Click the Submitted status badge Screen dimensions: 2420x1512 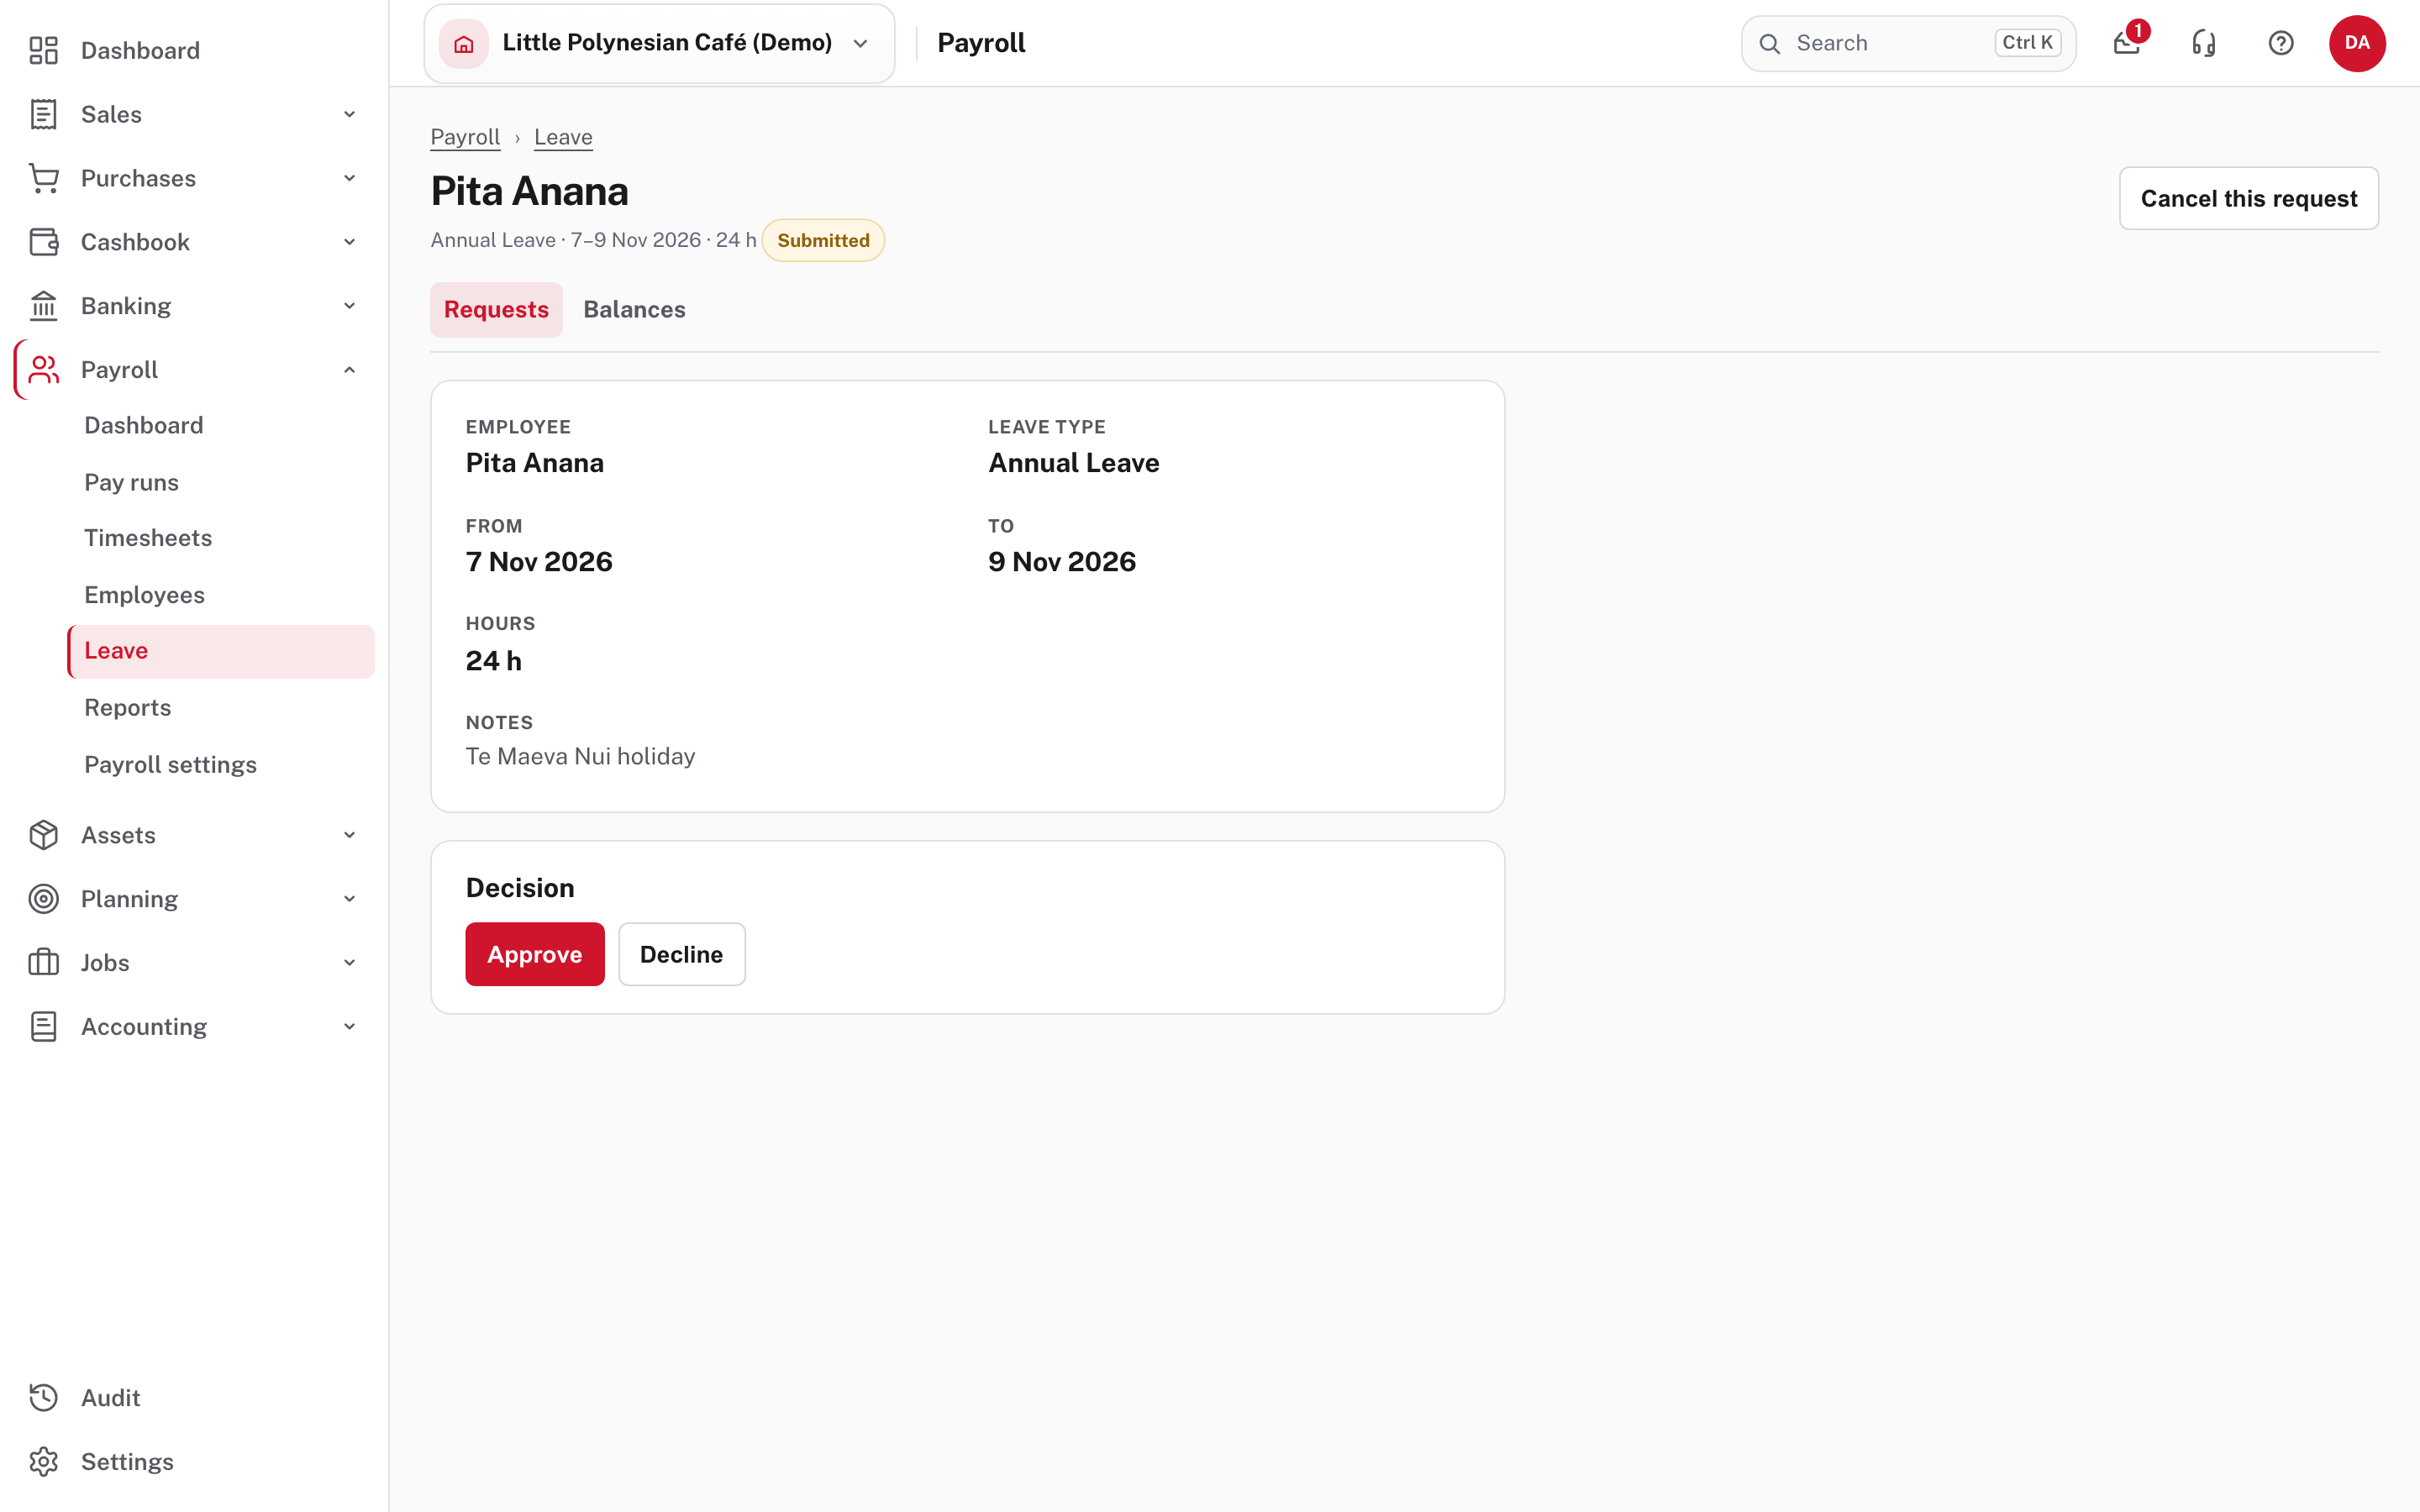tap(823, 240)
